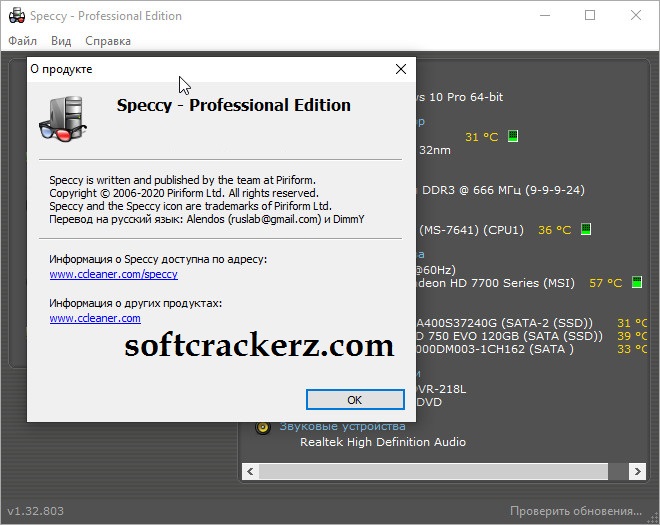660x525 pixels.
Task: Click the window resize grip
Action: (x=653, y=518)
